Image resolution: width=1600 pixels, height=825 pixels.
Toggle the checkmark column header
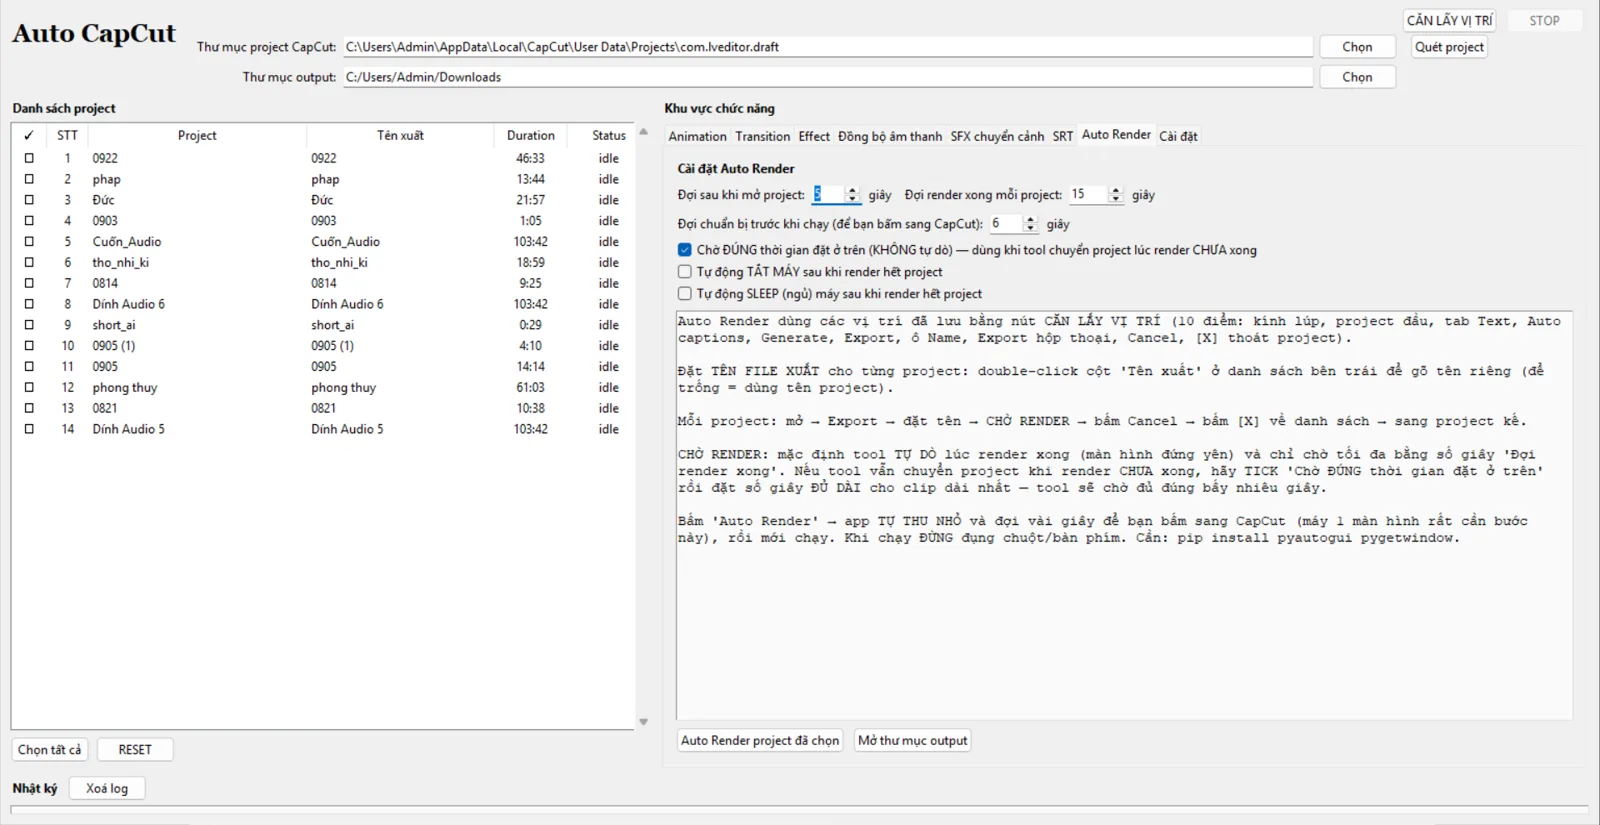click(x=29, y=135)
